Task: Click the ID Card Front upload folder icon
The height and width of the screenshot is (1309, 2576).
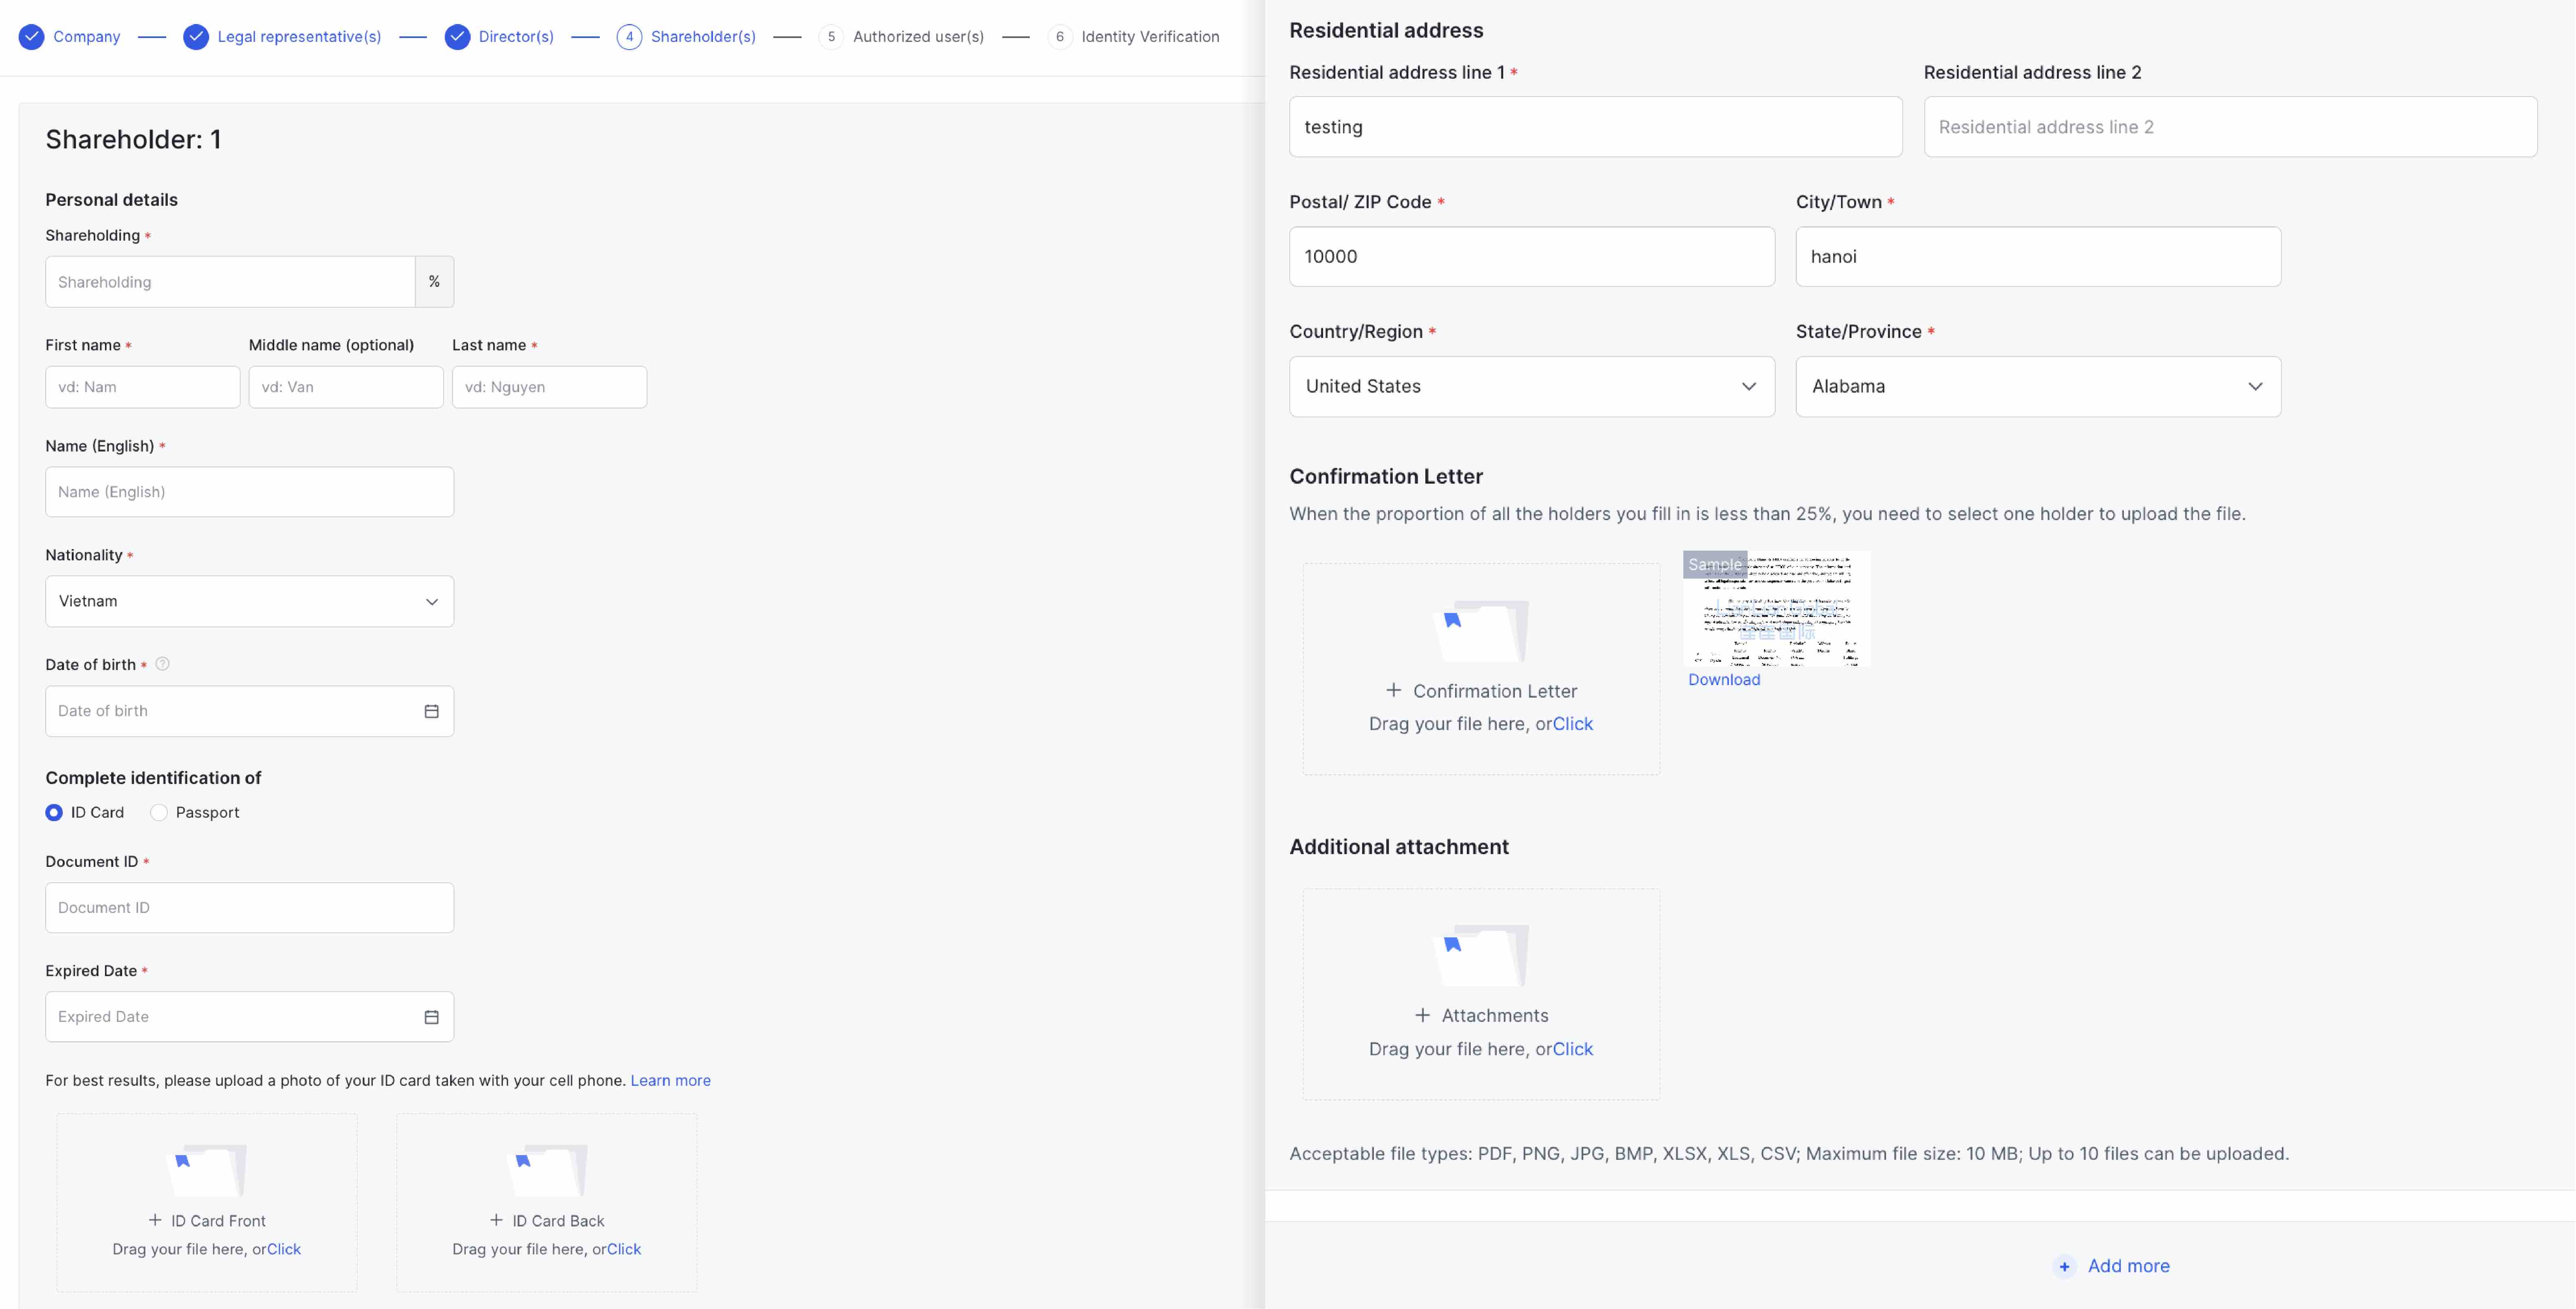Action: (x=207, y=1170)
